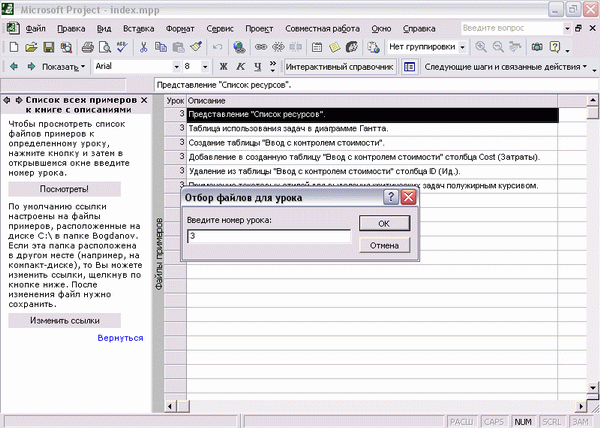Viewport: 600px width, 428px height.
Task: Click the Посмотреть! button
Action: click(x=64, y=189)
